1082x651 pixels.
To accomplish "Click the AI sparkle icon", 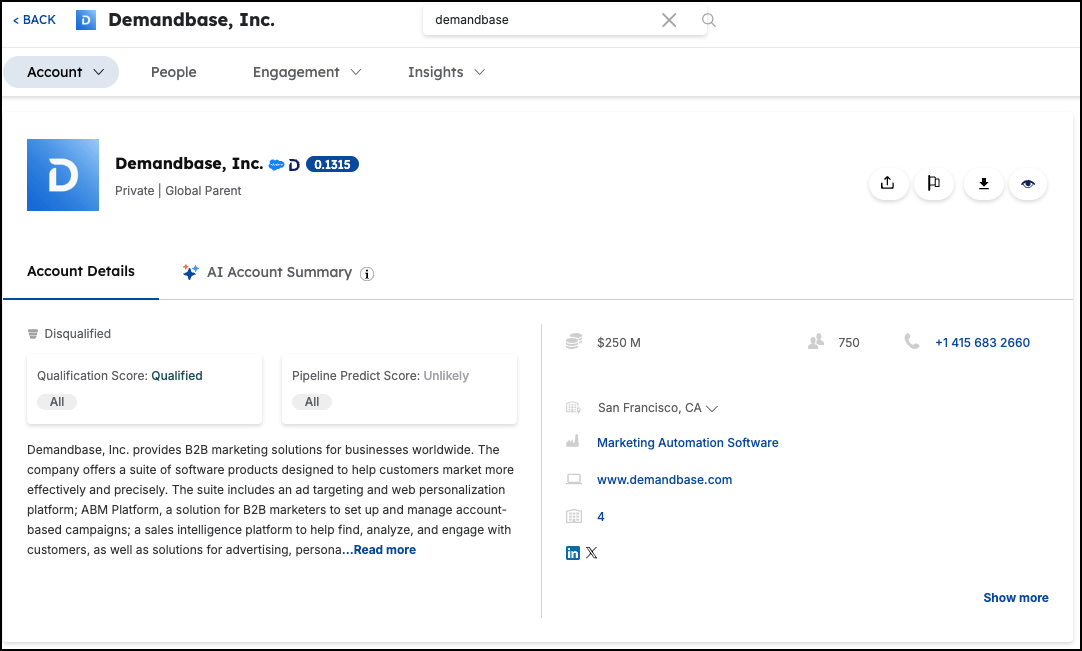I will point(190,272).
